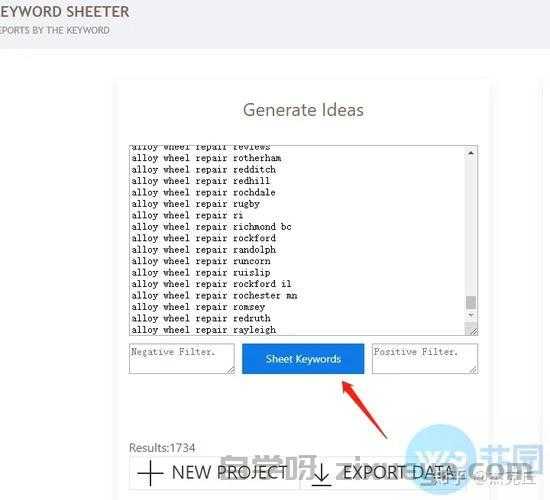Click the Sheet Keywords button
The image size is (550, 500).
point(303,359)
